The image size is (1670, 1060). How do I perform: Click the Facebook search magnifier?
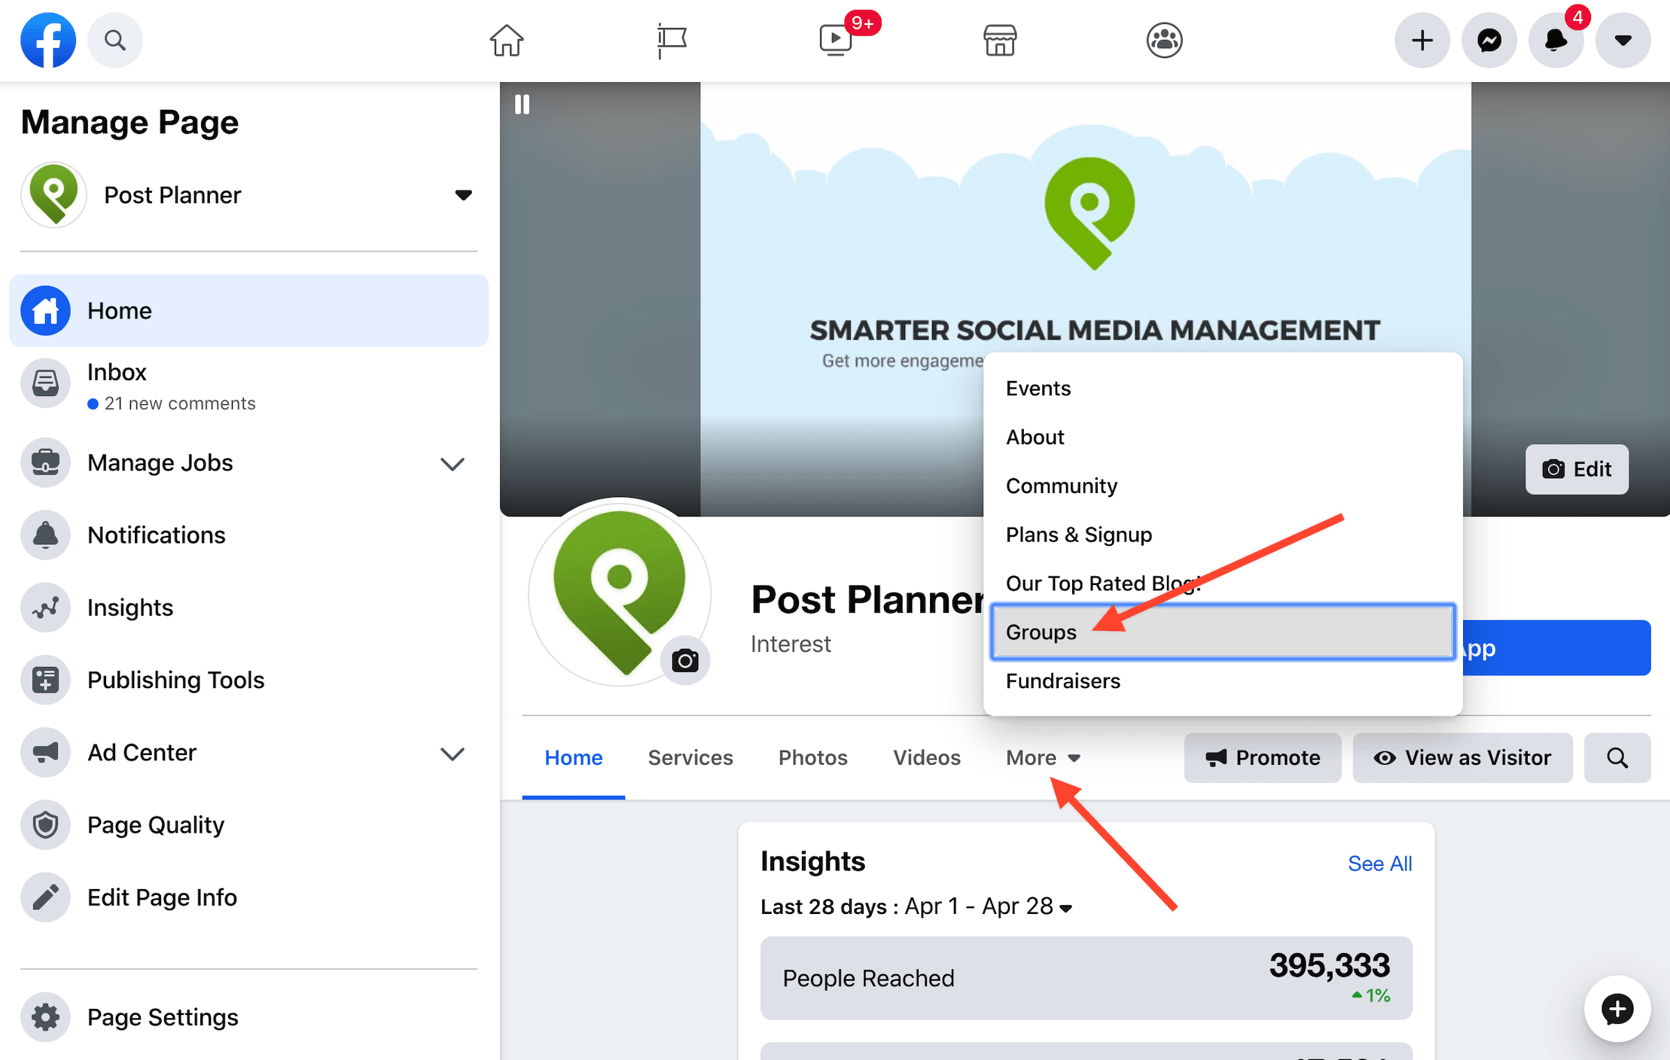114,40
